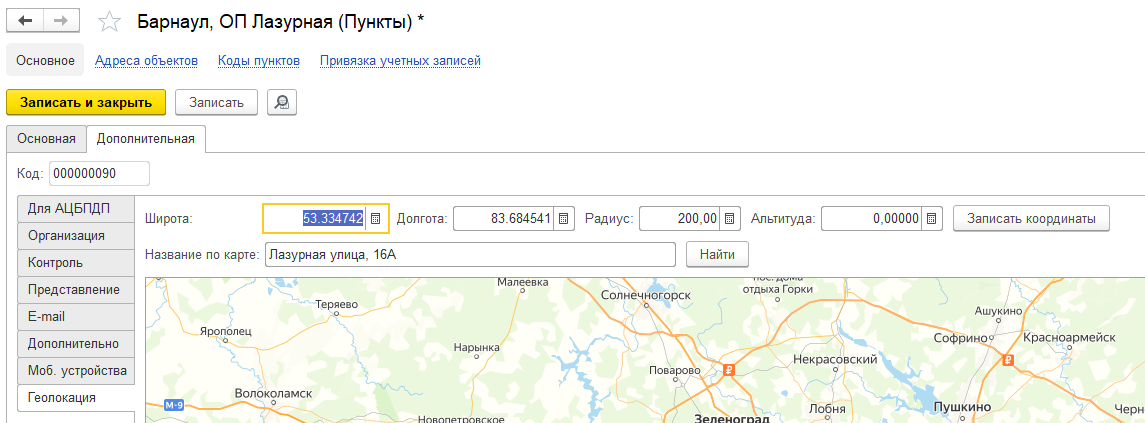The width and height of the screenshot is (1145, 423).
Task: Open calculator for Радиус field
Action: [730, 218]
